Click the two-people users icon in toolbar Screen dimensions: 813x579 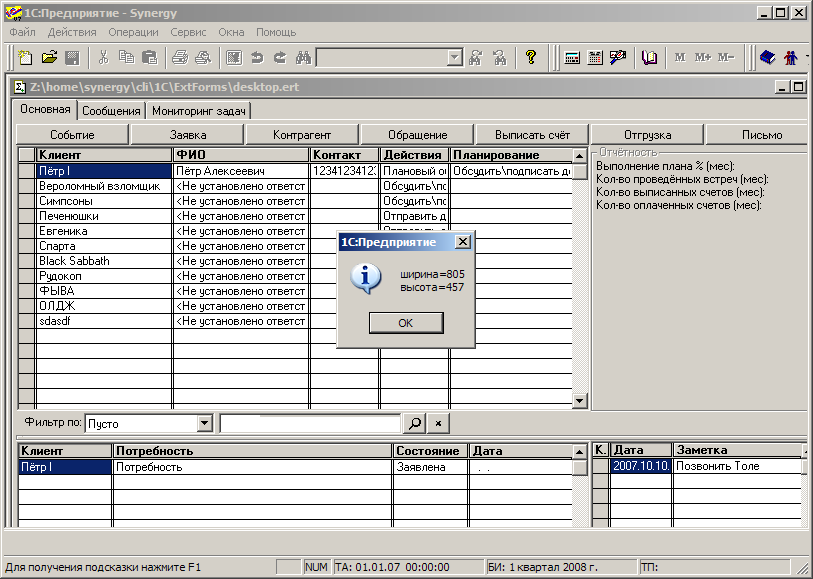(x=791, y=58)
